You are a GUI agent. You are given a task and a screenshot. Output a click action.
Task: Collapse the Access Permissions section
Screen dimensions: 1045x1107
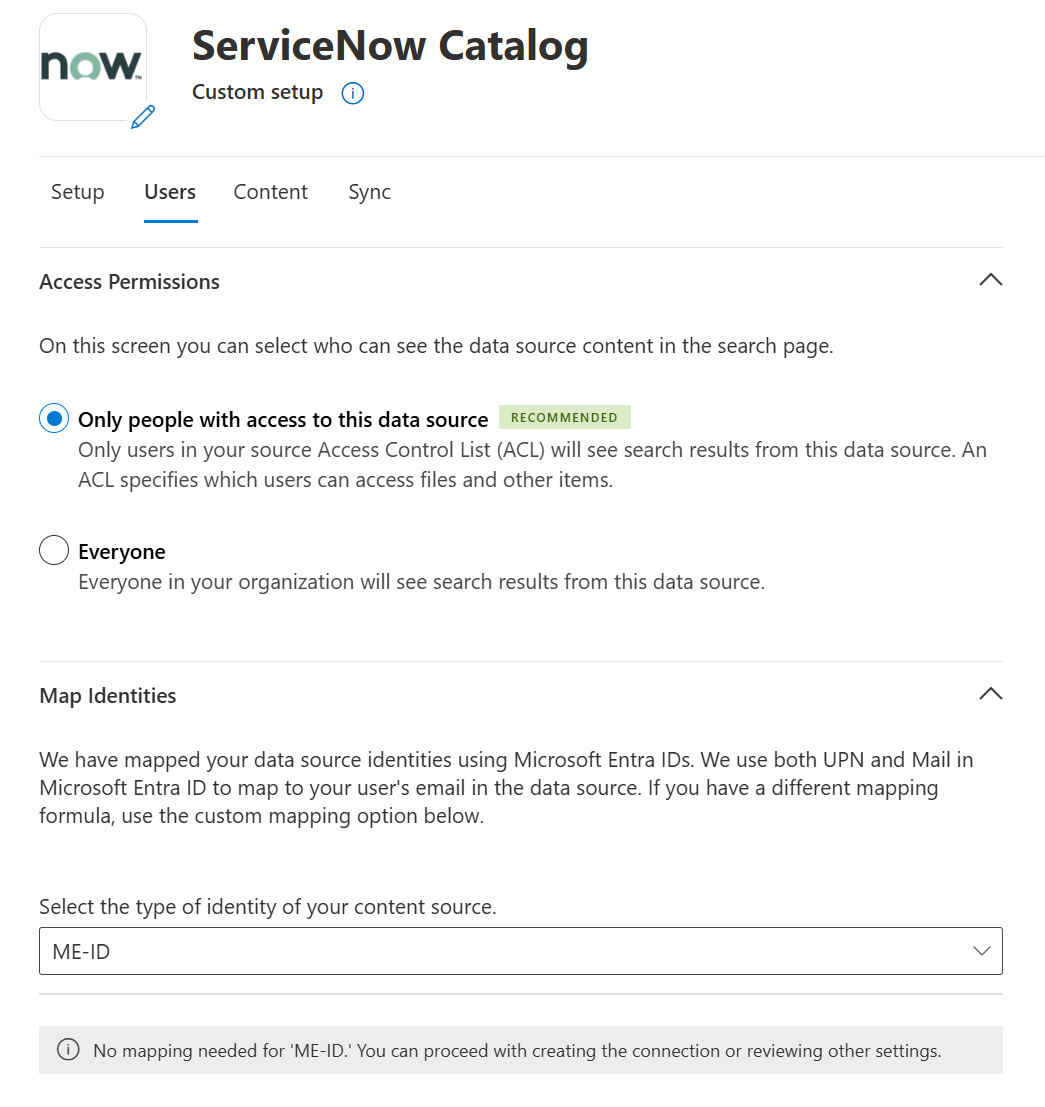(x=991, y=280)
